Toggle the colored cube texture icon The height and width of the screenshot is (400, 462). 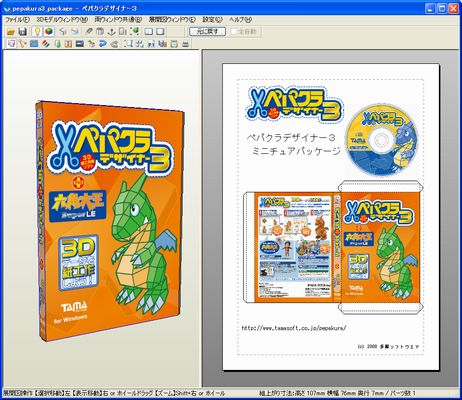pyautogui.click(x=49, y=31)
